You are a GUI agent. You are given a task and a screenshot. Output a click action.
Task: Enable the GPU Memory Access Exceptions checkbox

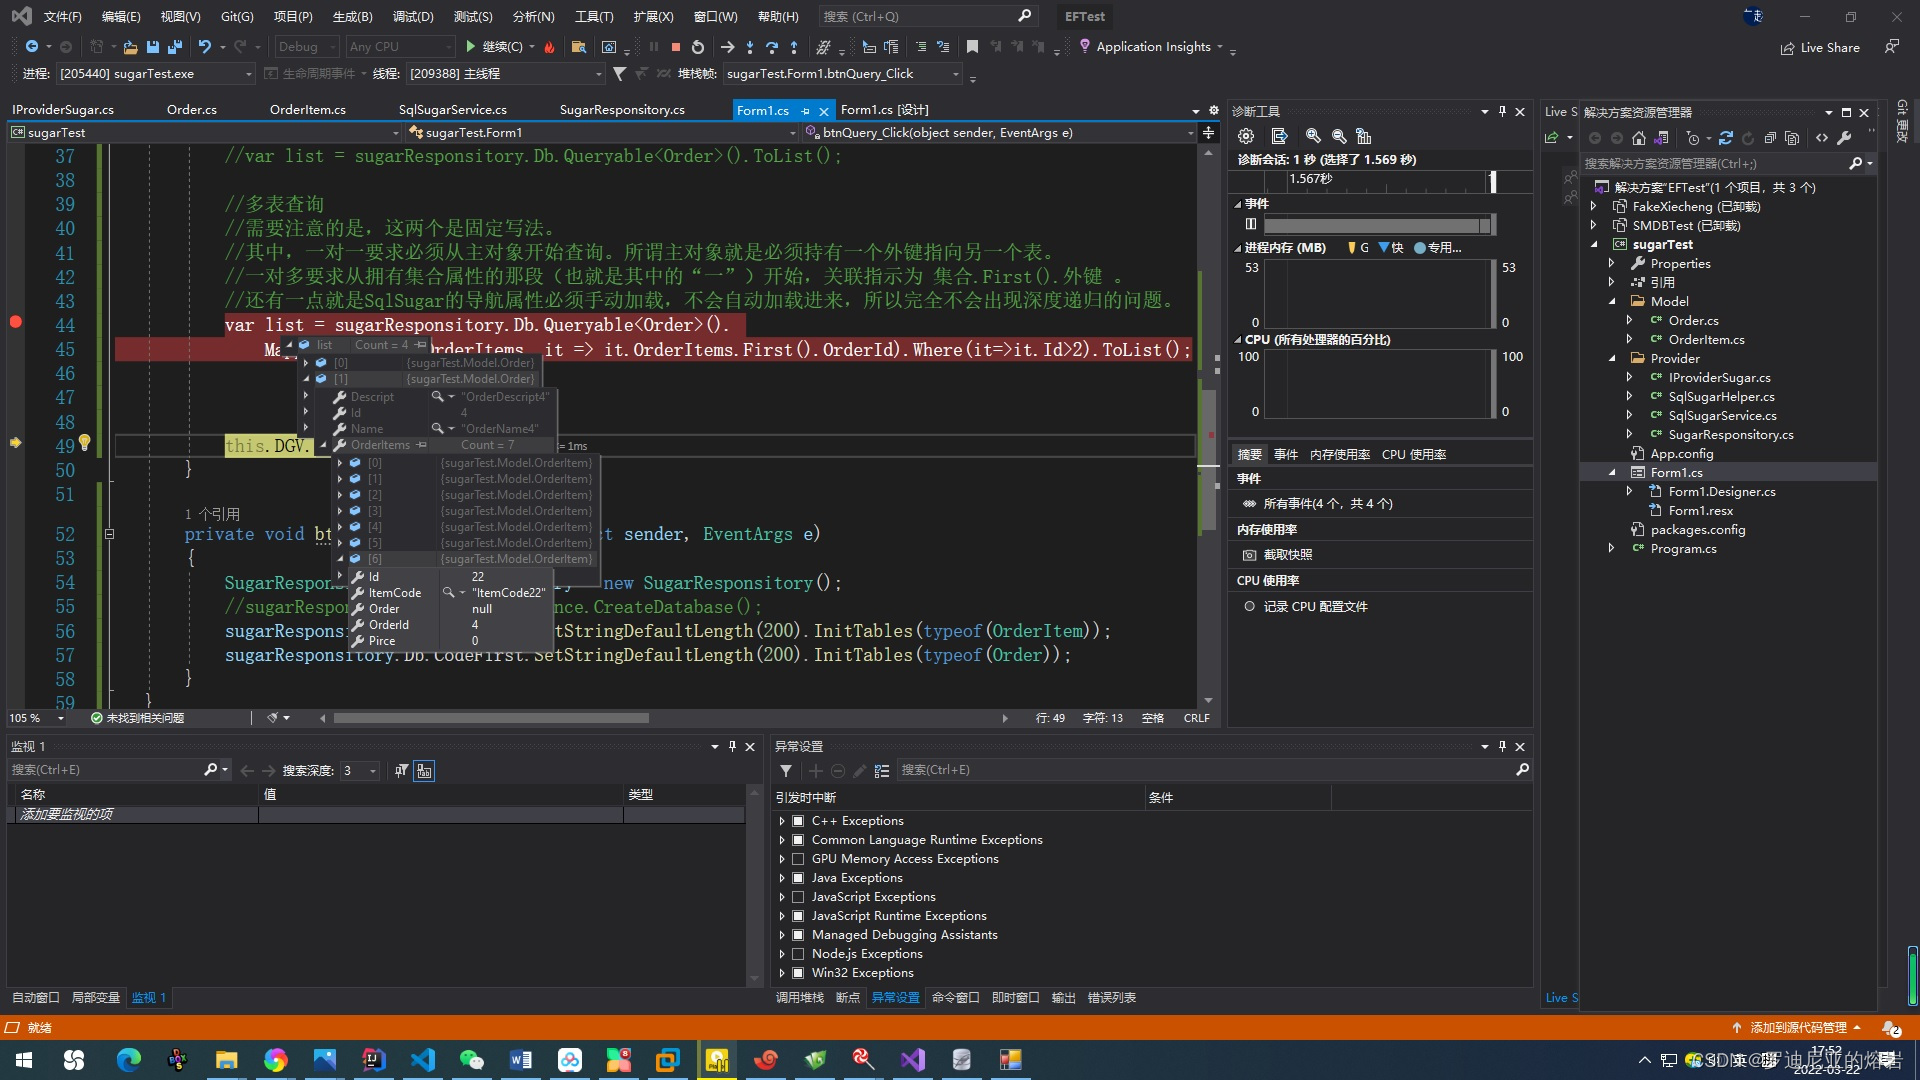pyautogui.click(x=798, y=859)
